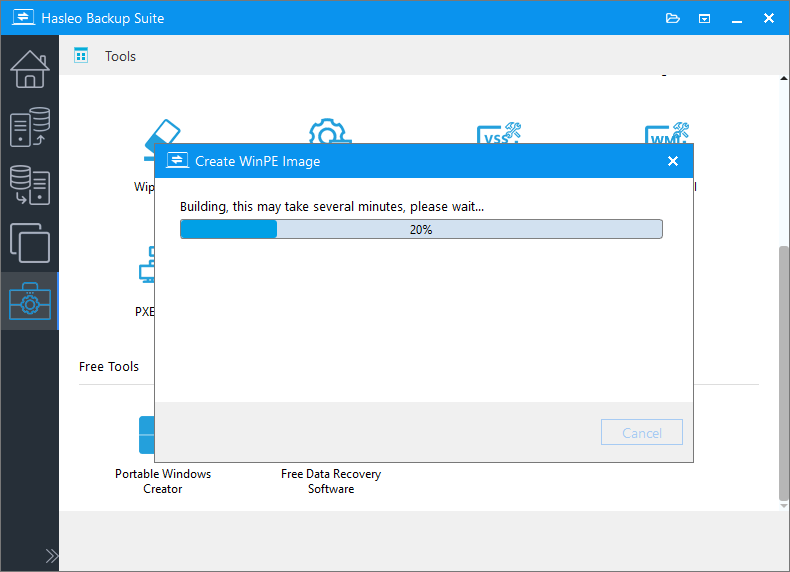
Task: Open the title bar dropdown menu
Action: [705, 18]
